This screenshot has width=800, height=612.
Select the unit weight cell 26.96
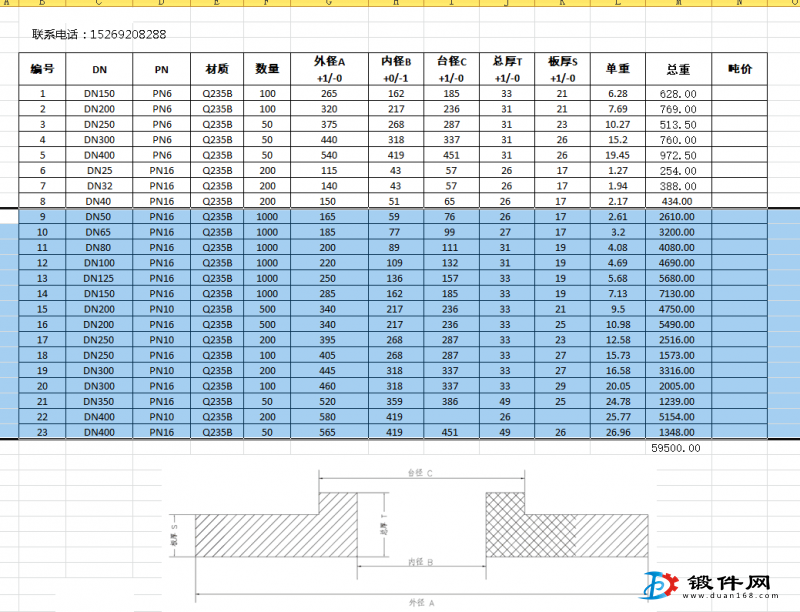tap(618, 432)
